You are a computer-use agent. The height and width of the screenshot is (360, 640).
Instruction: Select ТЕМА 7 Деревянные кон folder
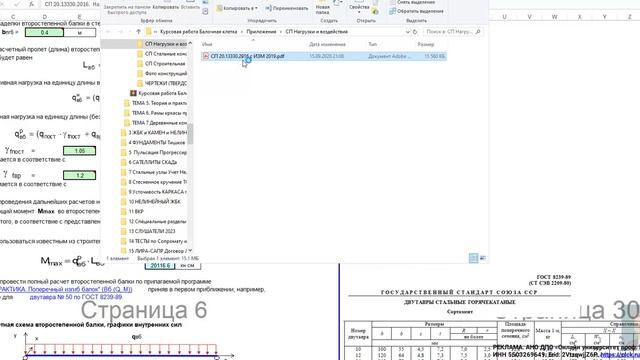point(155,122)
